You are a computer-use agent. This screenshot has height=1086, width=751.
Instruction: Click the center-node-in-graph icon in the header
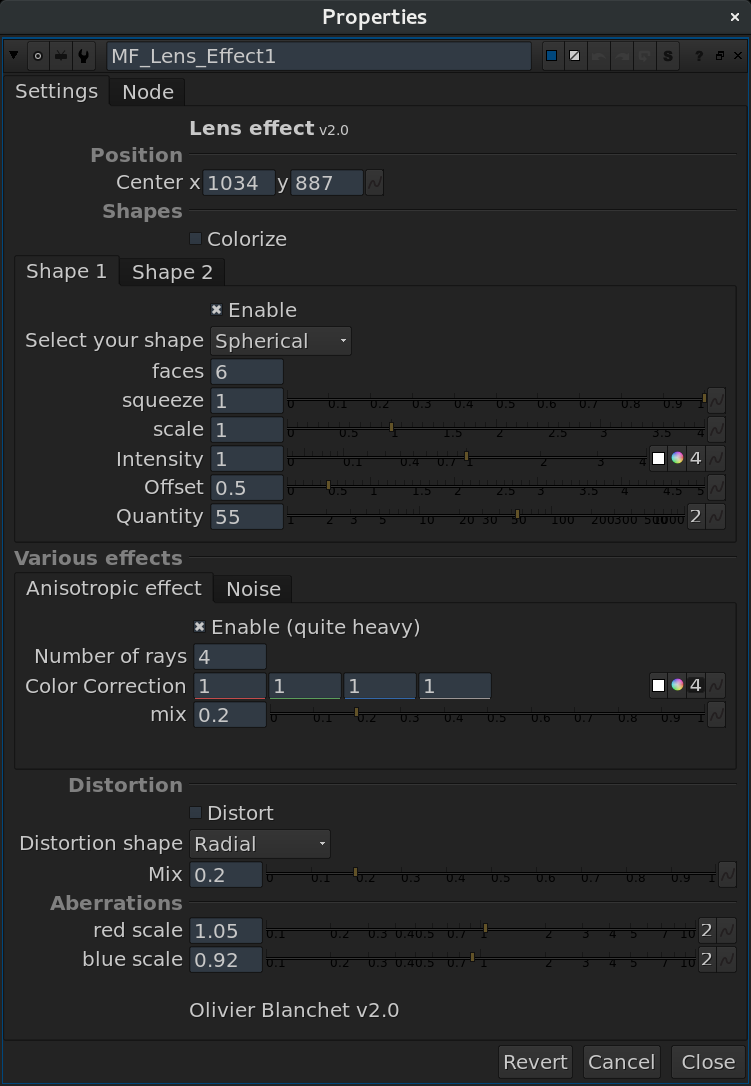[x=39, y=56]
